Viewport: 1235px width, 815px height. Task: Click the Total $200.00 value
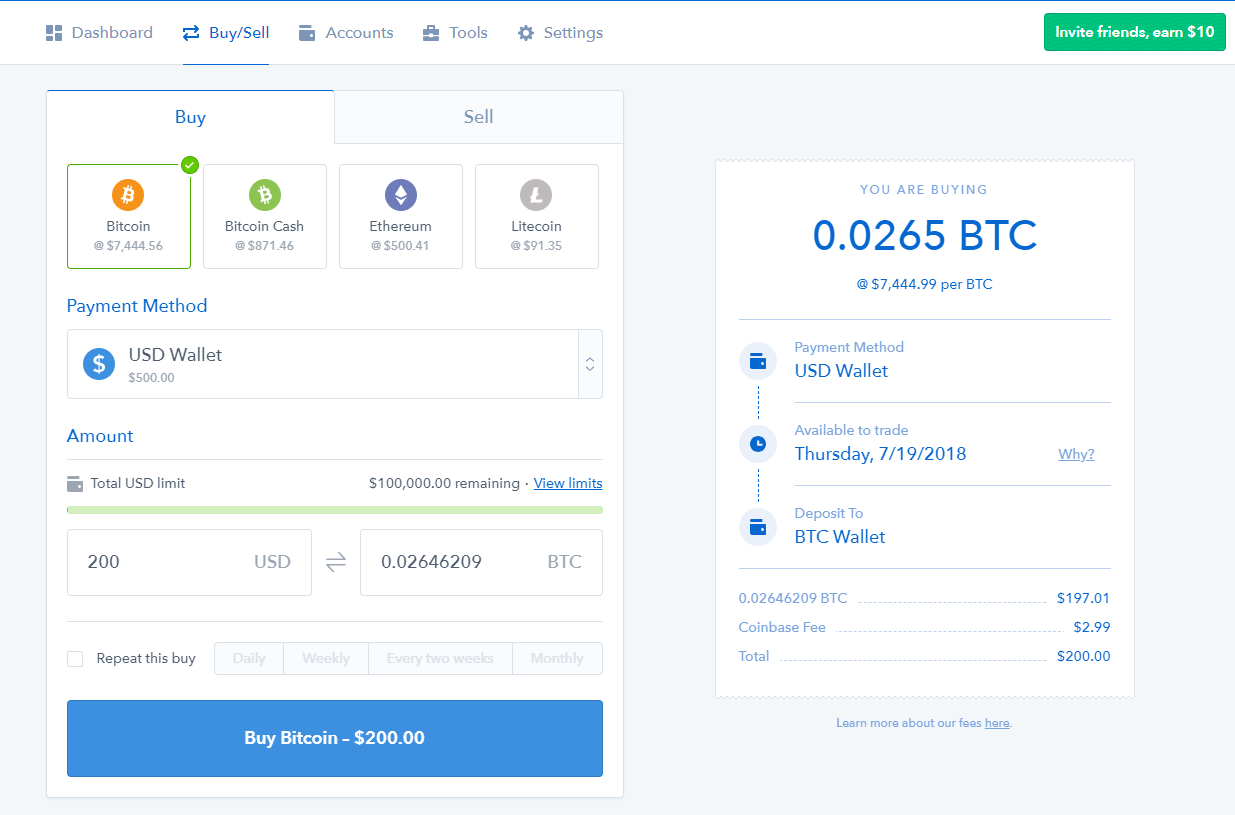coord(1084,657)
